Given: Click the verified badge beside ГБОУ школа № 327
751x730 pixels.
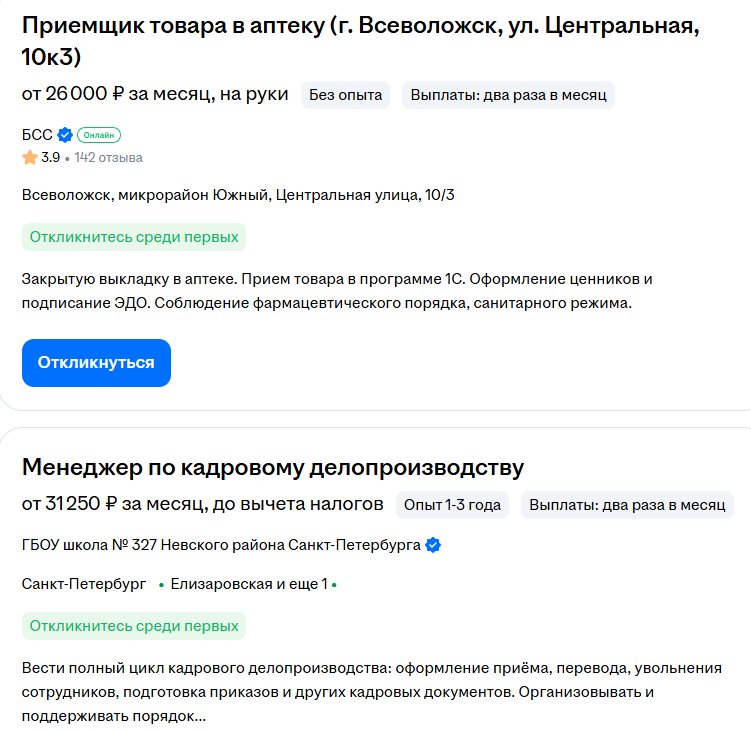Looking at the screenshot, I should (x=433, y=545).
